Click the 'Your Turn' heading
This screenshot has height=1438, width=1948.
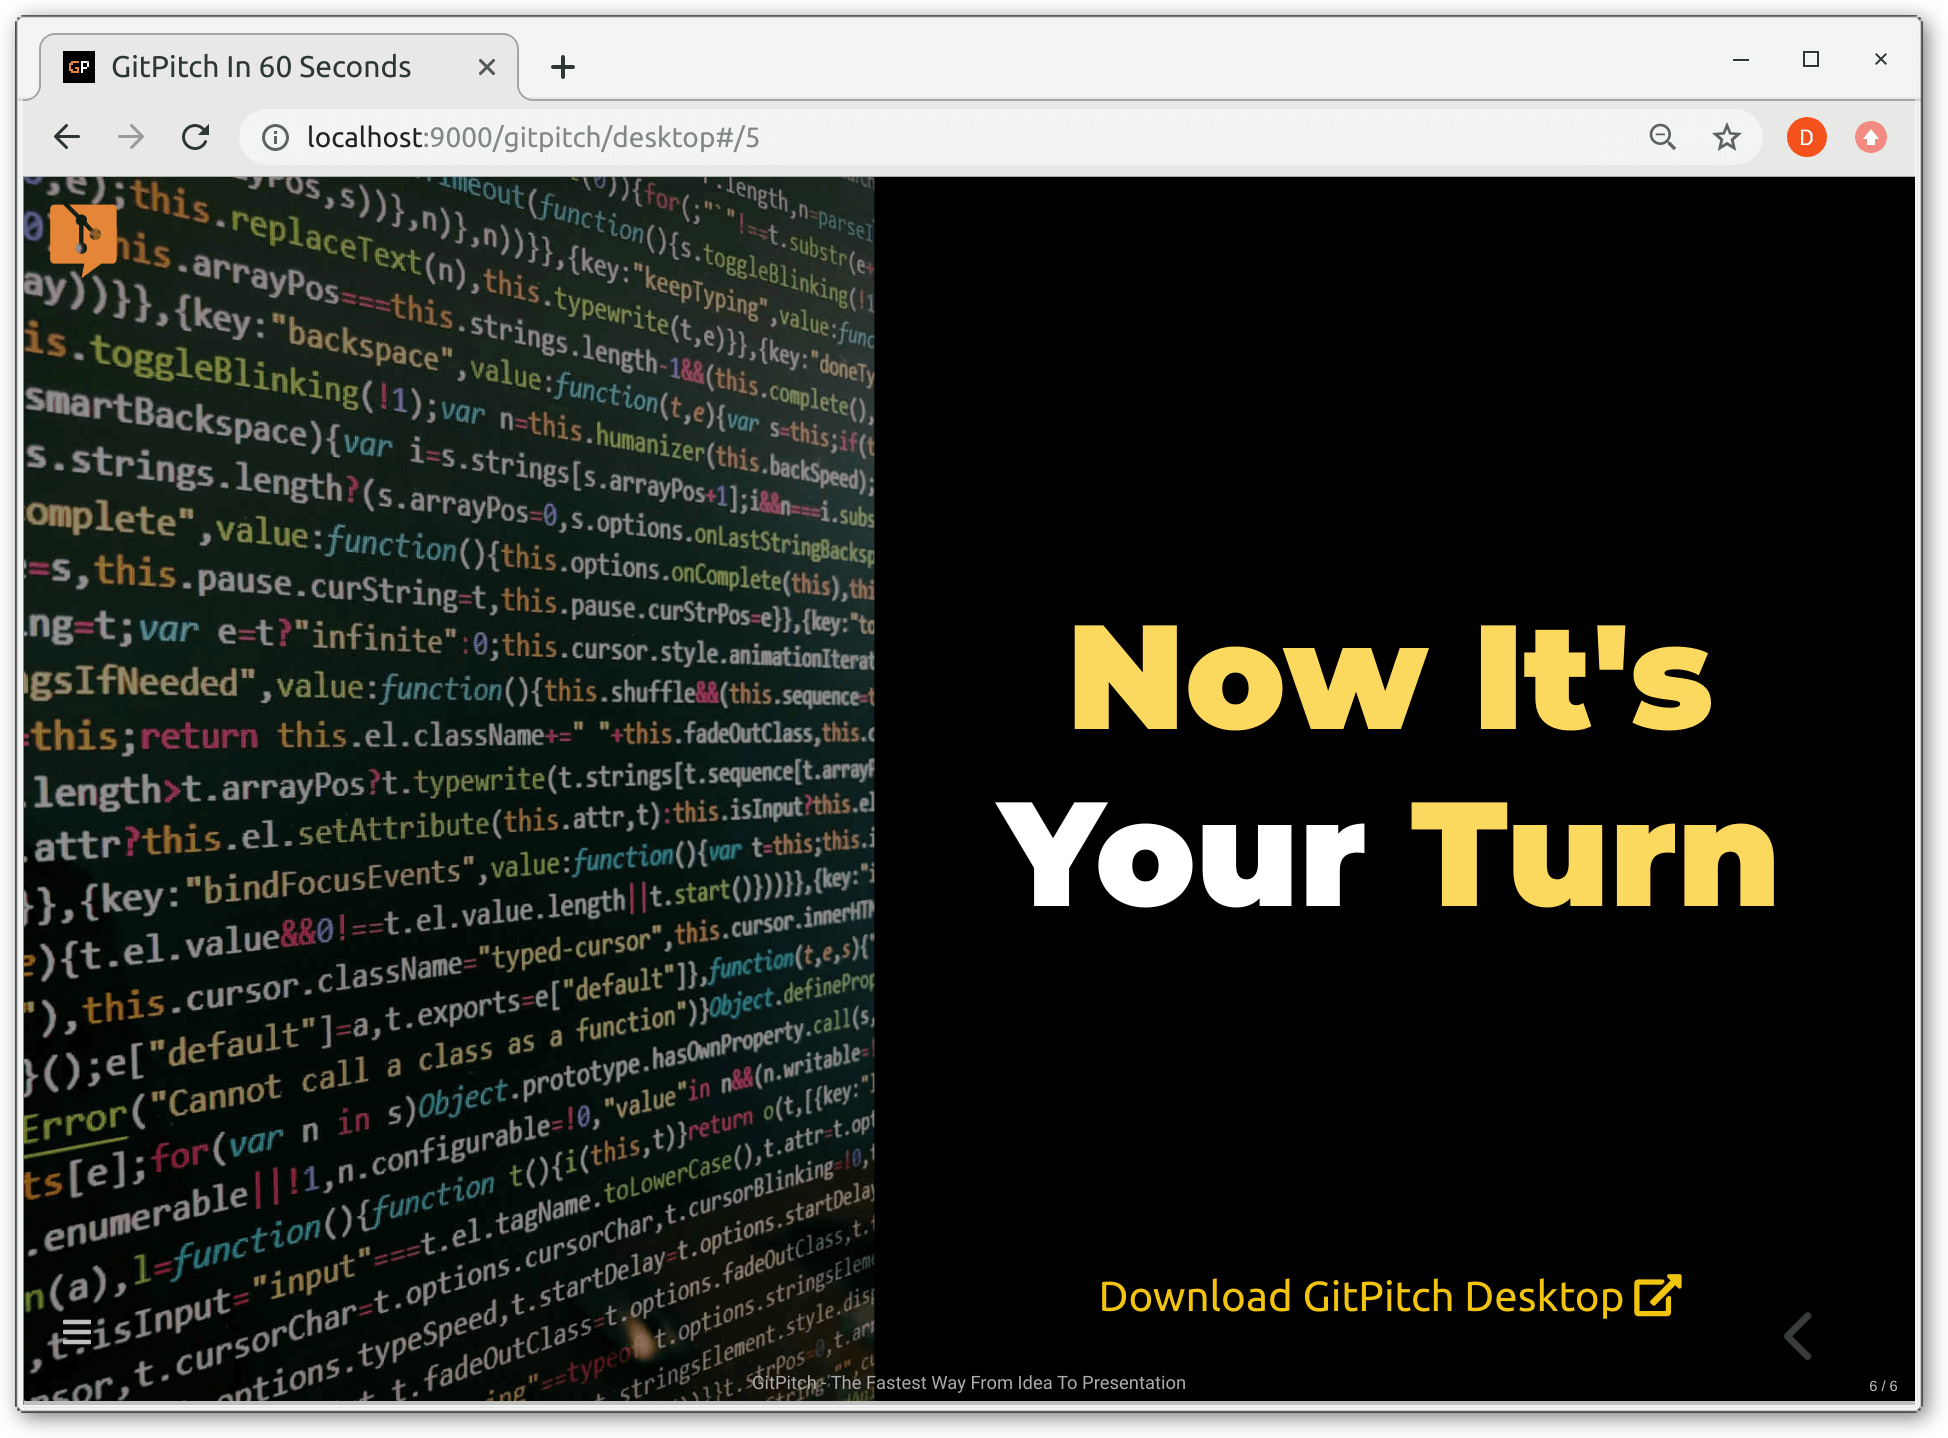click(x=1386, y=856)
